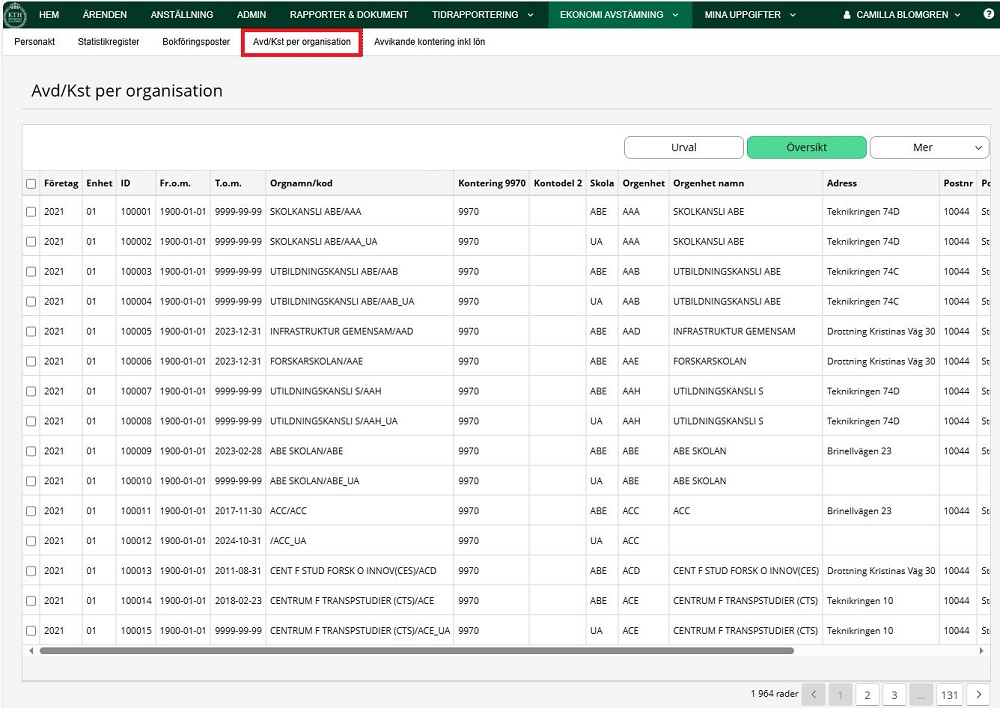Click the Urval button
1000x708 pixels.
point(684,148)
